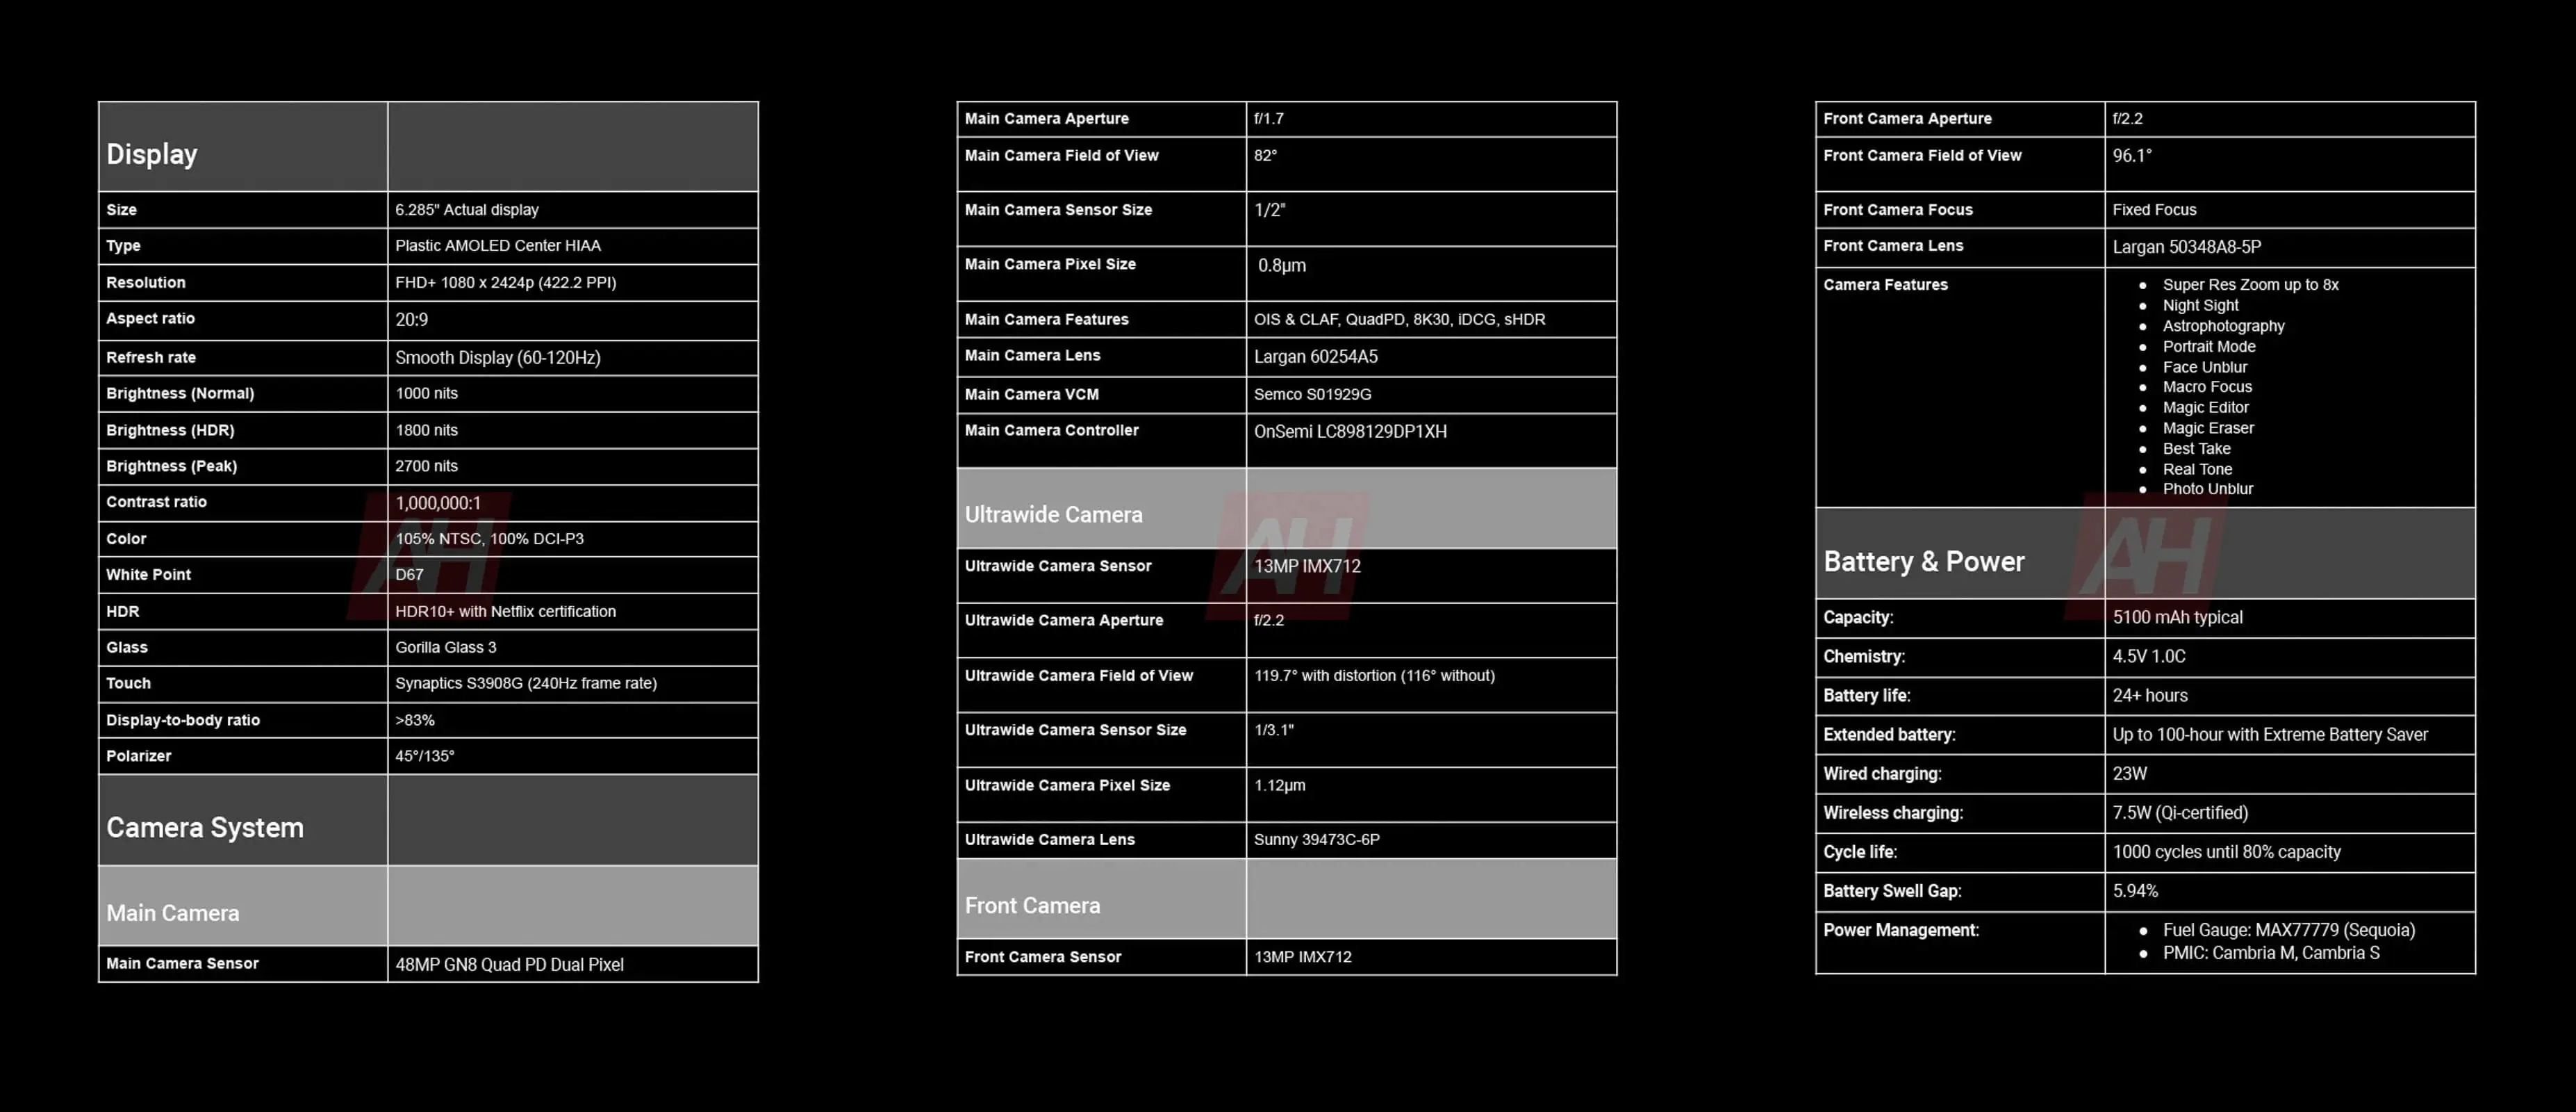Click the '1800 nits' HDR brightness value
The width and height of the screenshot is (2576, 1112).
pyautogui.click(x=427, y=430)
